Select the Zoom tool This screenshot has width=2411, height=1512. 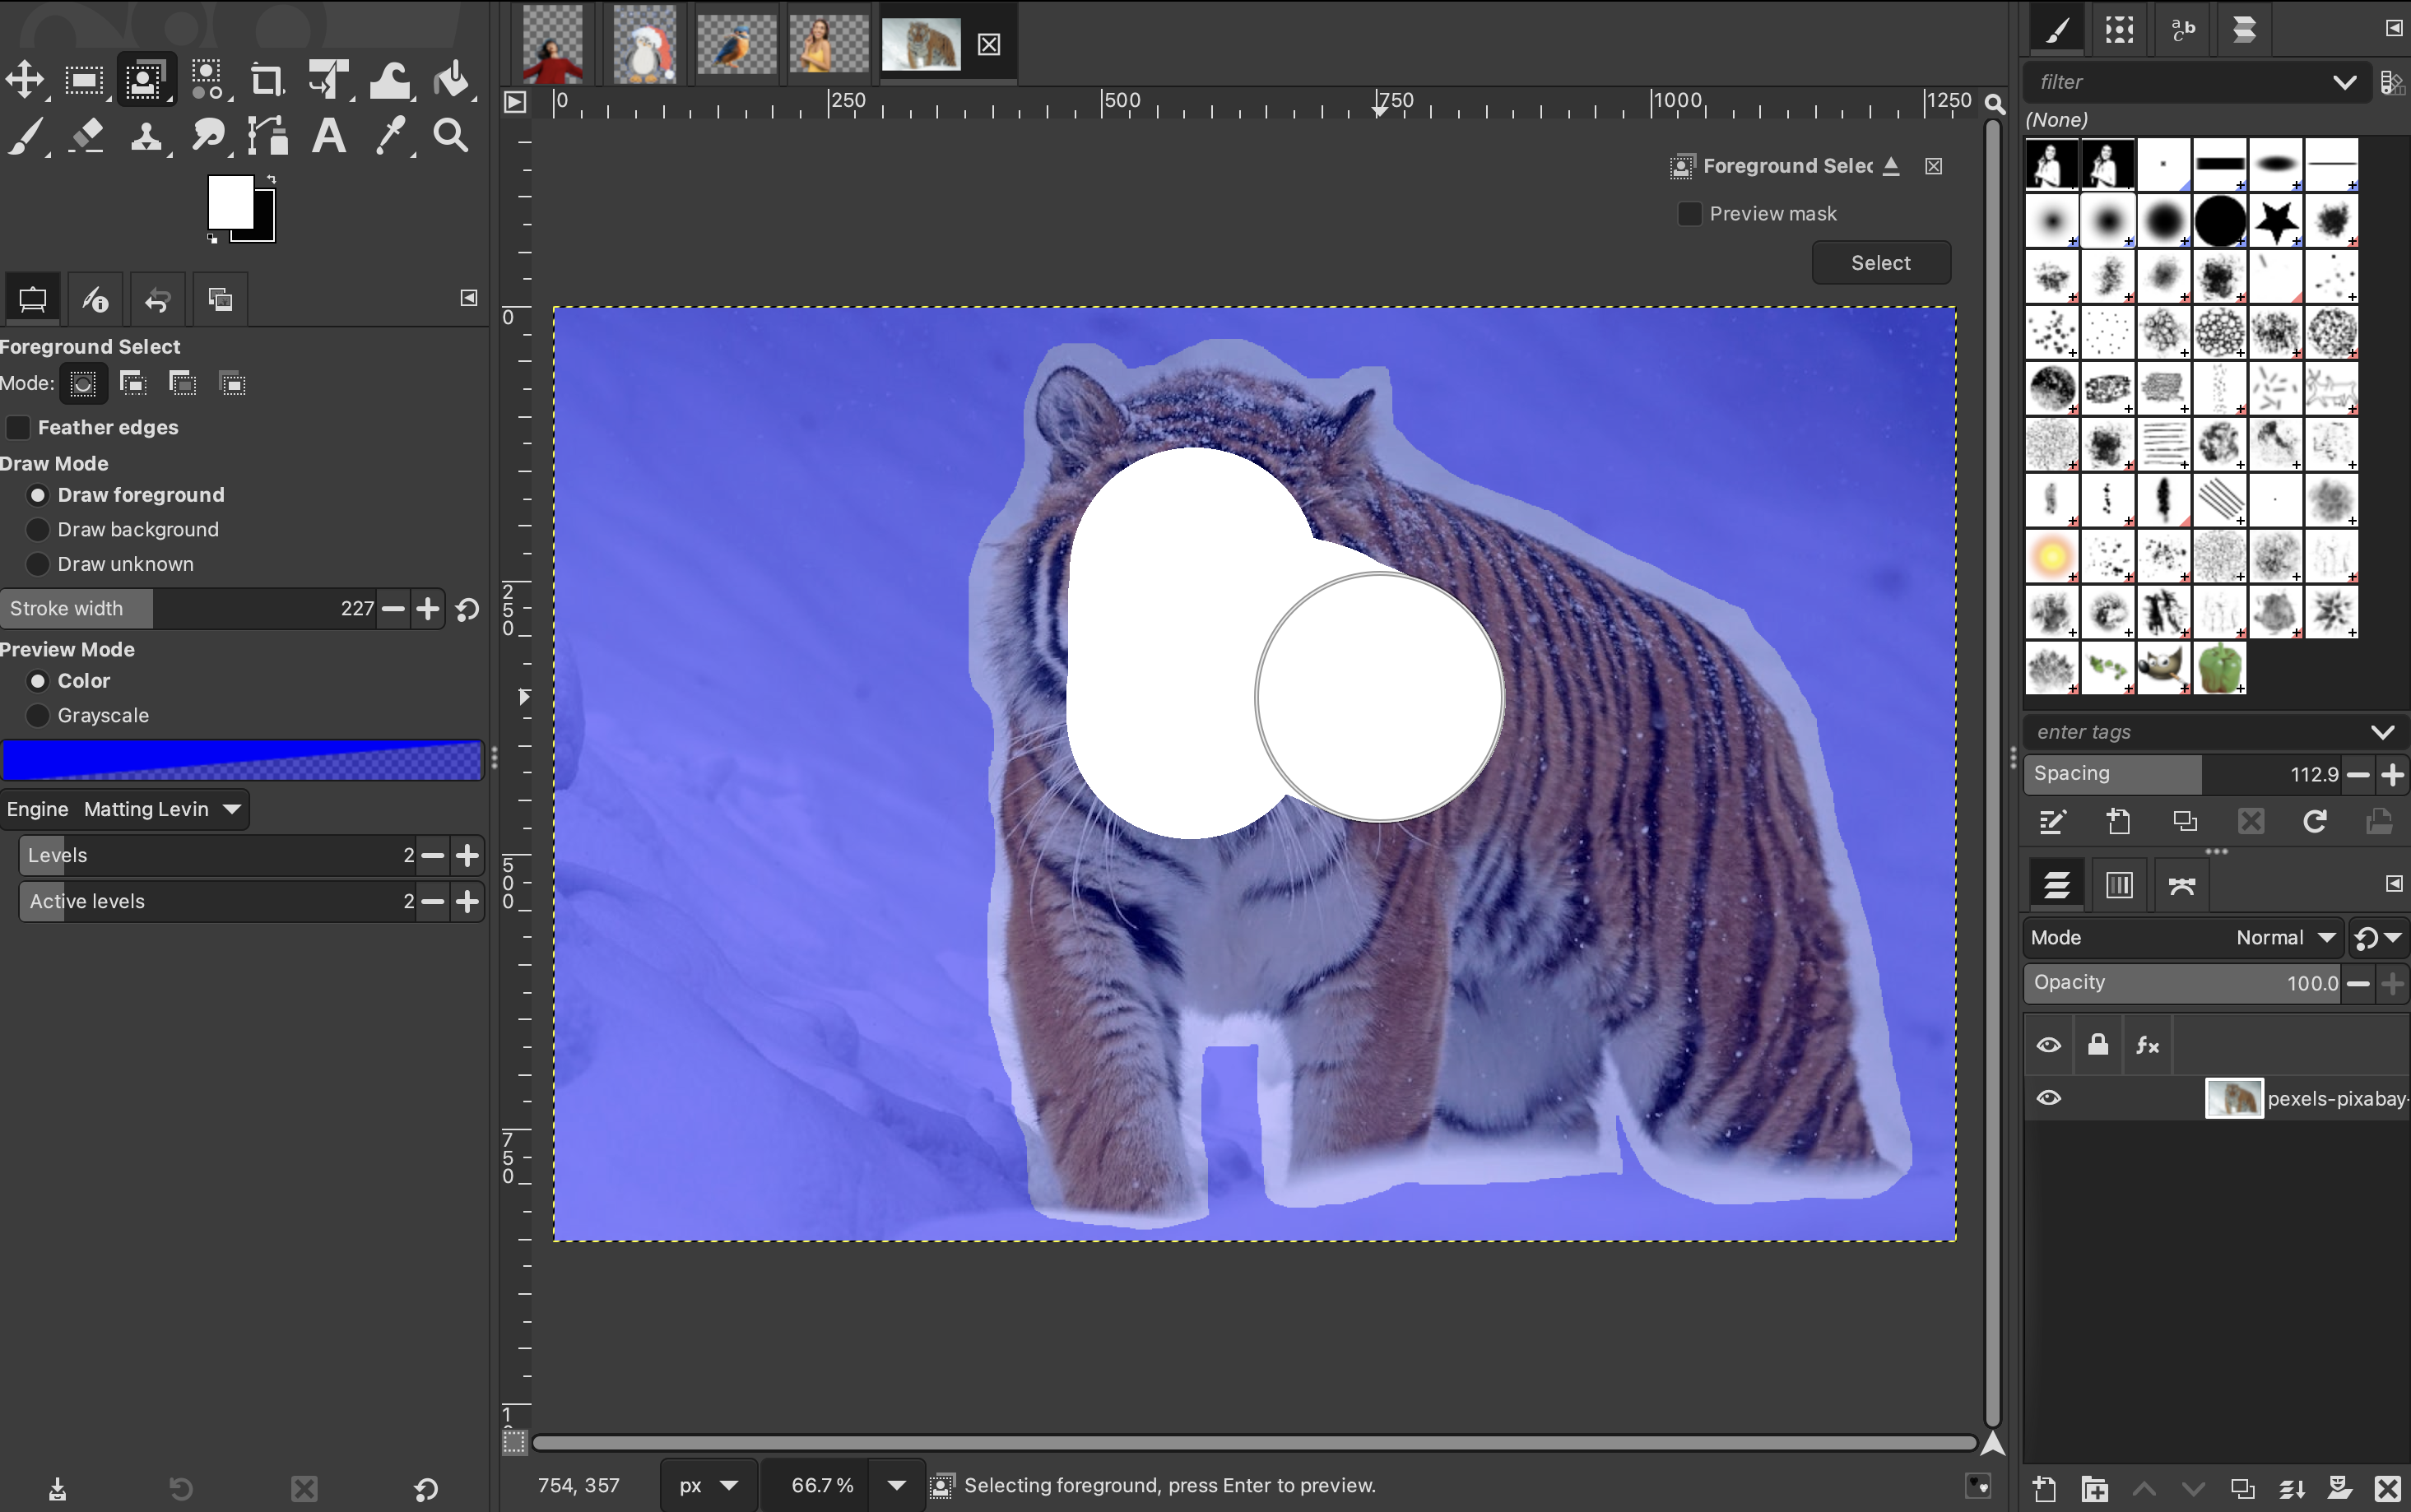[x=450, y=136]
